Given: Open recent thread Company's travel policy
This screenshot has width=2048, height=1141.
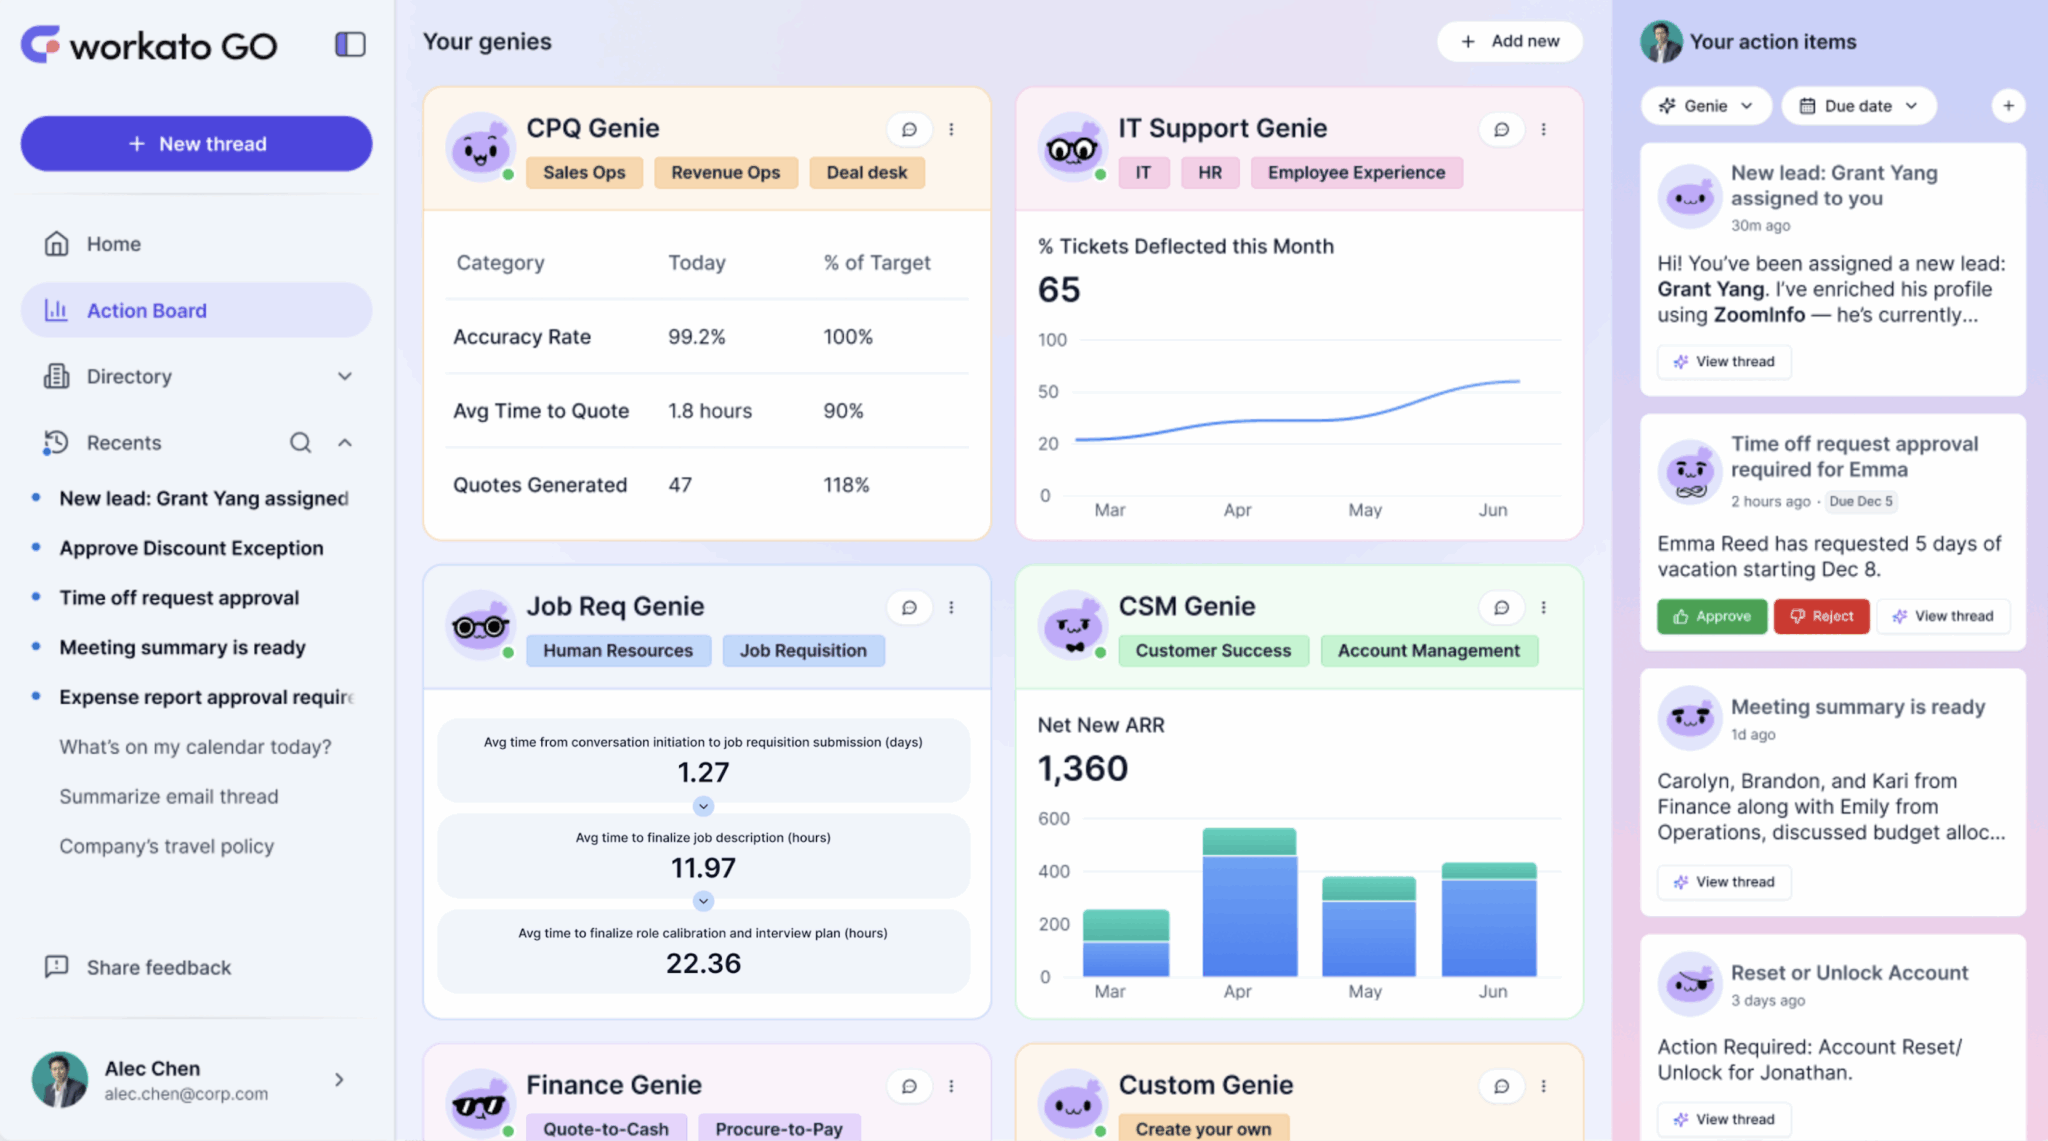Looking at the screenshot, I should (x=166, y=846).
